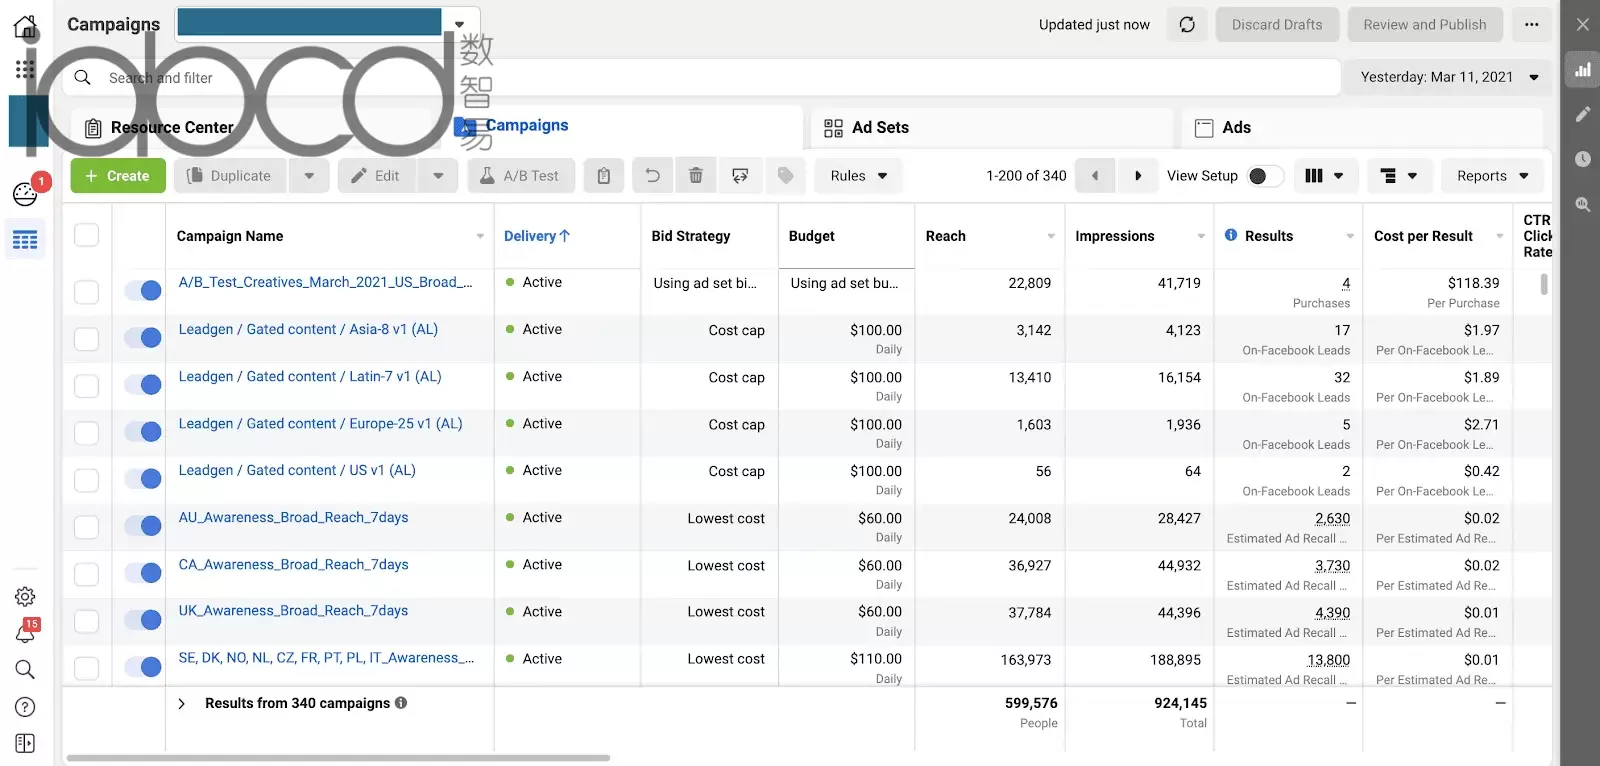Image resolution: width=1600 pixels, height=766 pixels.
Task: Open the charts panel icon on right sidebar
Action: click(1583, 70)
